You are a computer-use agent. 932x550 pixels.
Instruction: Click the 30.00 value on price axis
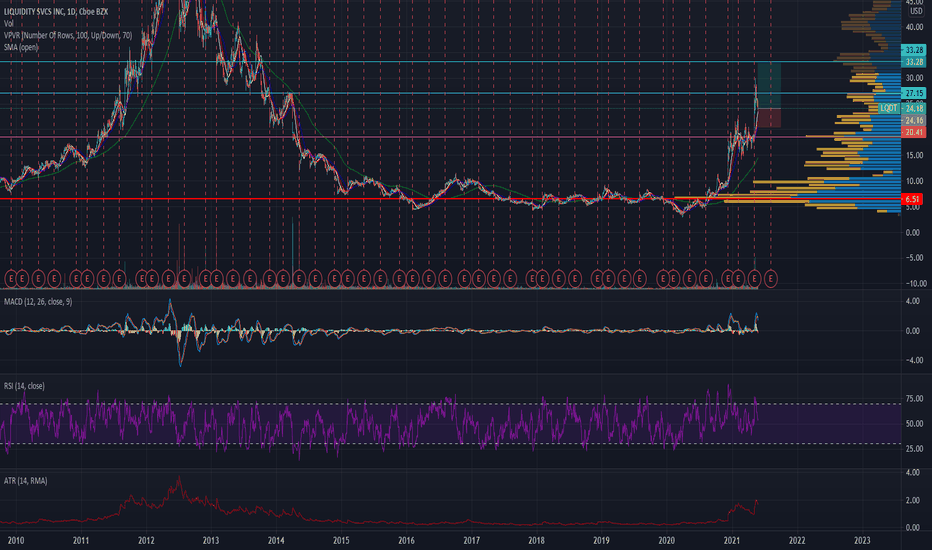pos(914,78)
